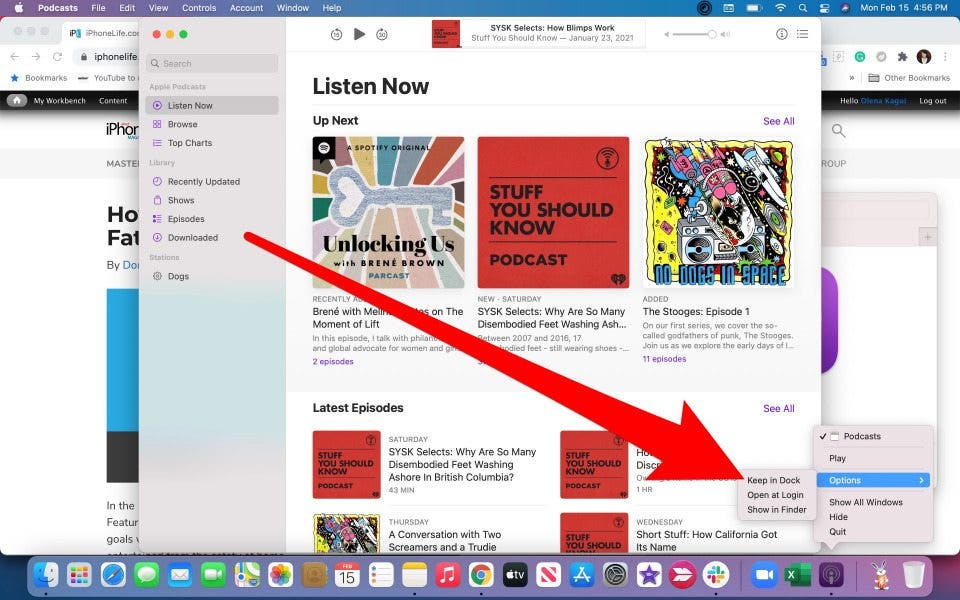
Task: Open Excel from the Dock
Action: point(798,575)
